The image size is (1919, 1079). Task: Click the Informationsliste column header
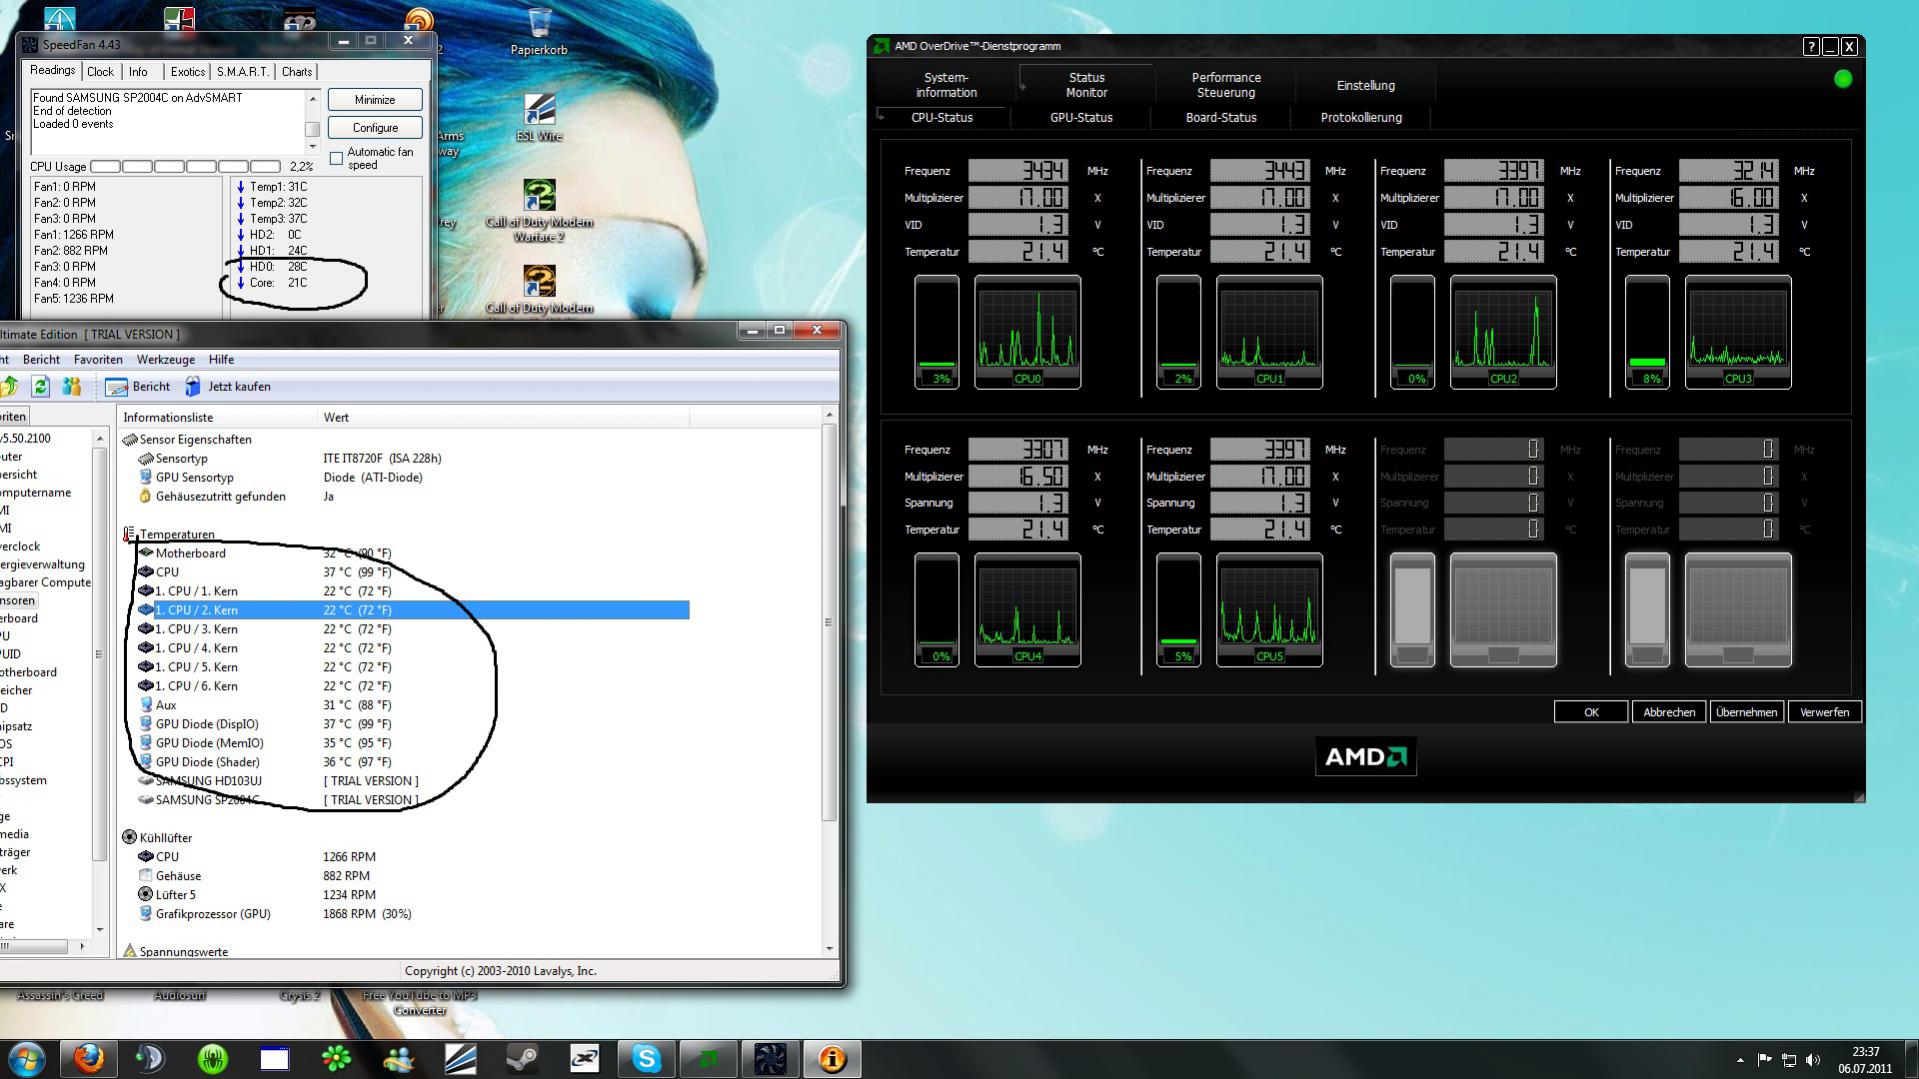(x=217, y=417)
